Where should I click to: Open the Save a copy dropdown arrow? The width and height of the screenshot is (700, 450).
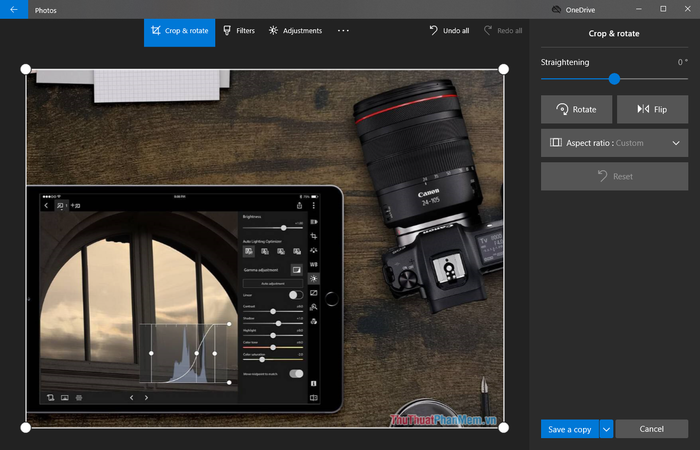(x=606, y=429)
